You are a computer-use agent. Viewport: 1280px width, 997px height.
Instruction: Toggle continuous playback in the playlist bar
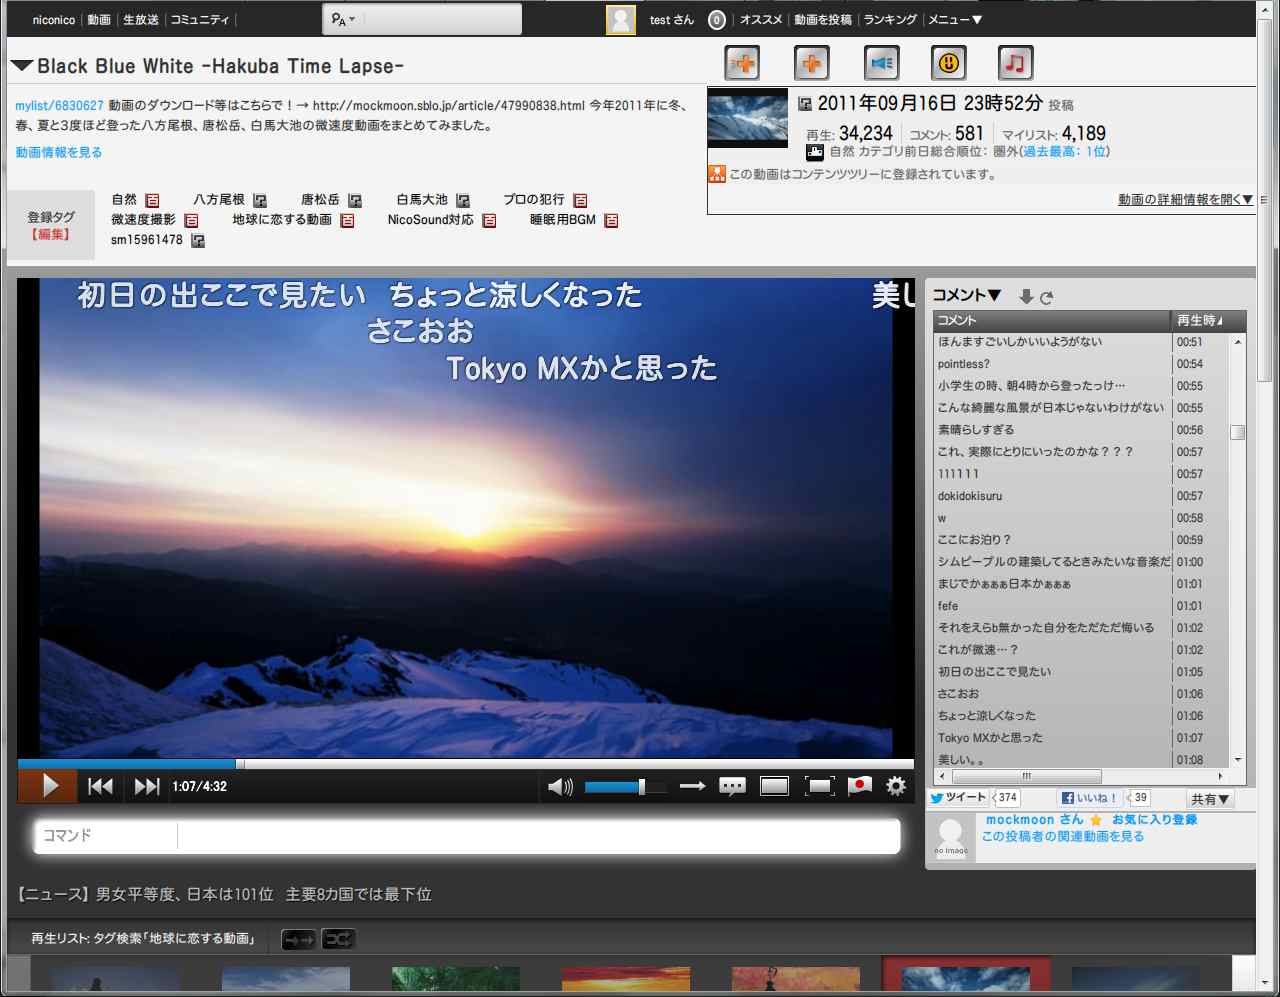298,939
